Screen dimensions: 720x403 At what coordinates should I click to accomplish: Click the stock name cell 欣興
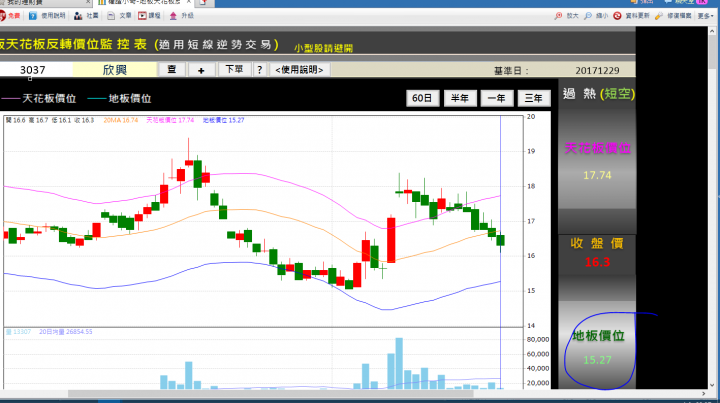114,70
